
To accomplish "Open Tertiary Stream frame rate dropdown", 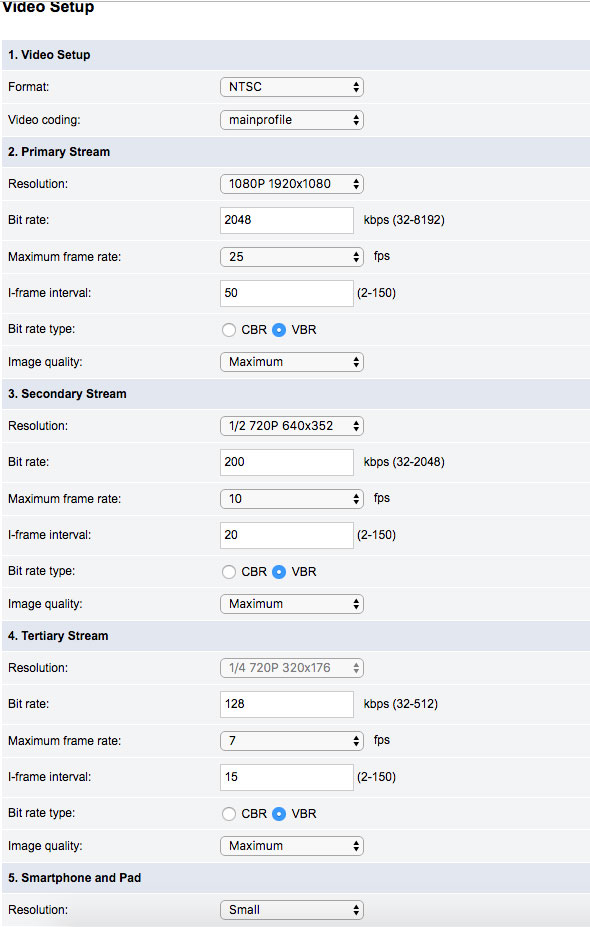I will [x=291, y=741].
